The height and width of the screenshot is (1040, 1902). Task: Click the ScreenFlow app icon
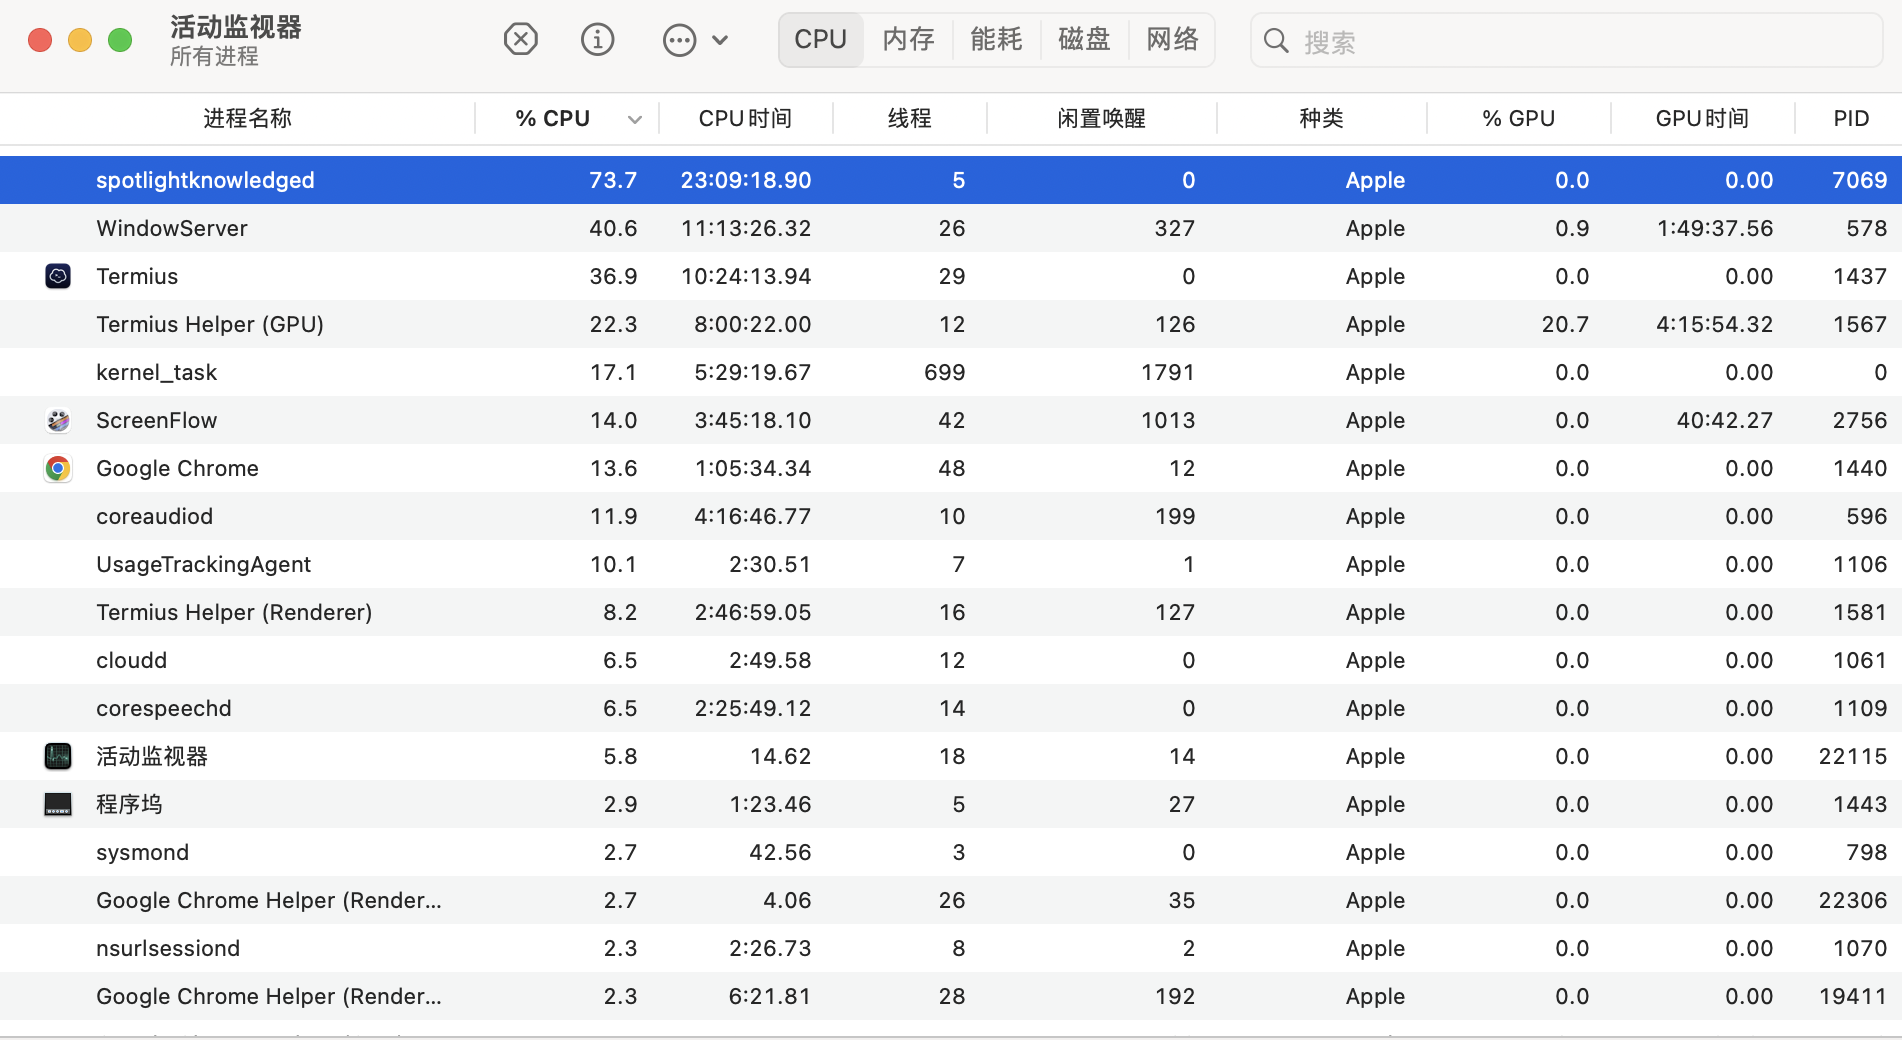point(58,420)
